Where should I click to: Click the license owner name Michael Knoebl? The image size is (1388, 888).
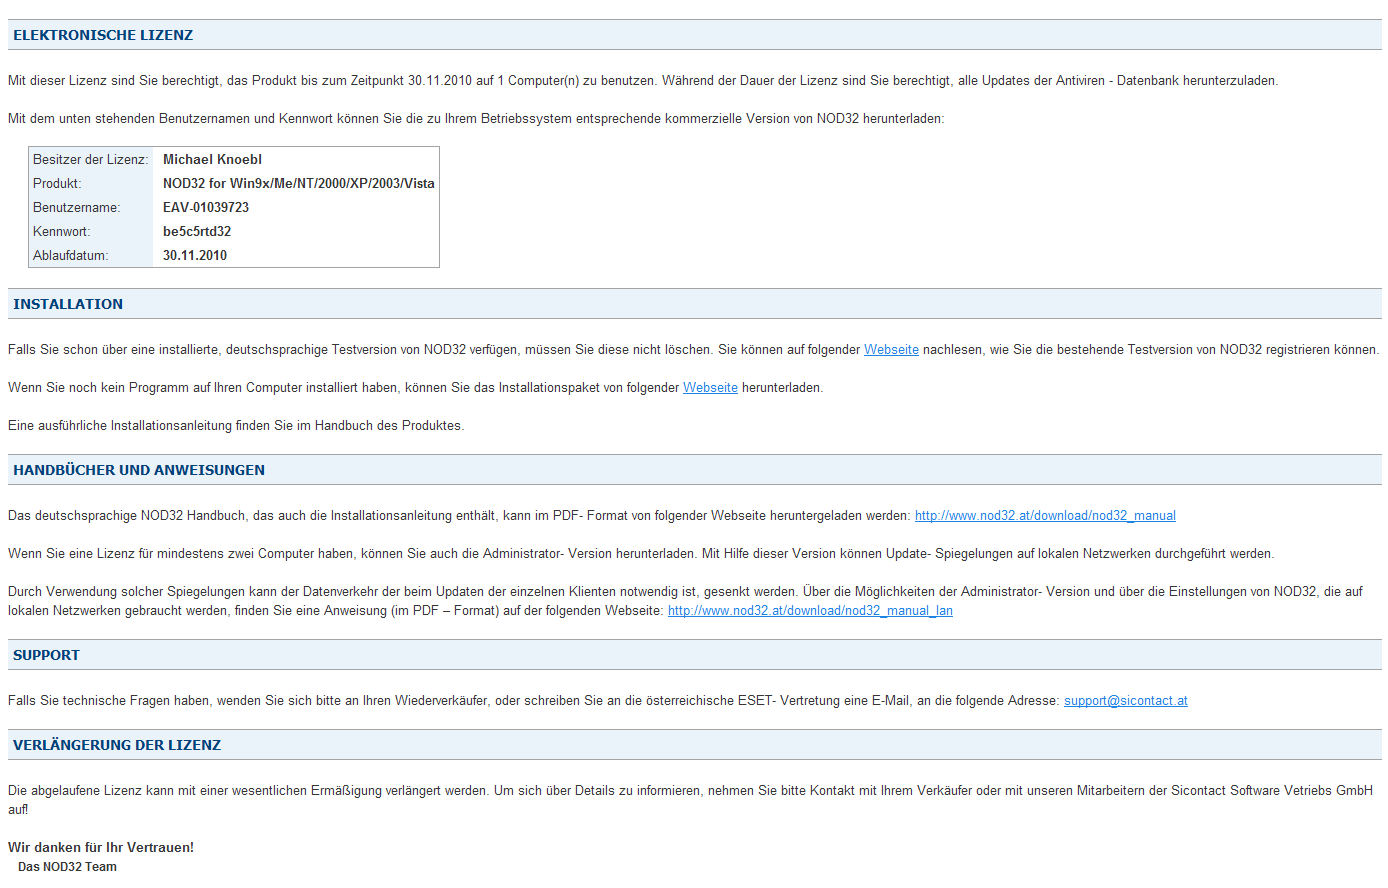pos(212,159)
